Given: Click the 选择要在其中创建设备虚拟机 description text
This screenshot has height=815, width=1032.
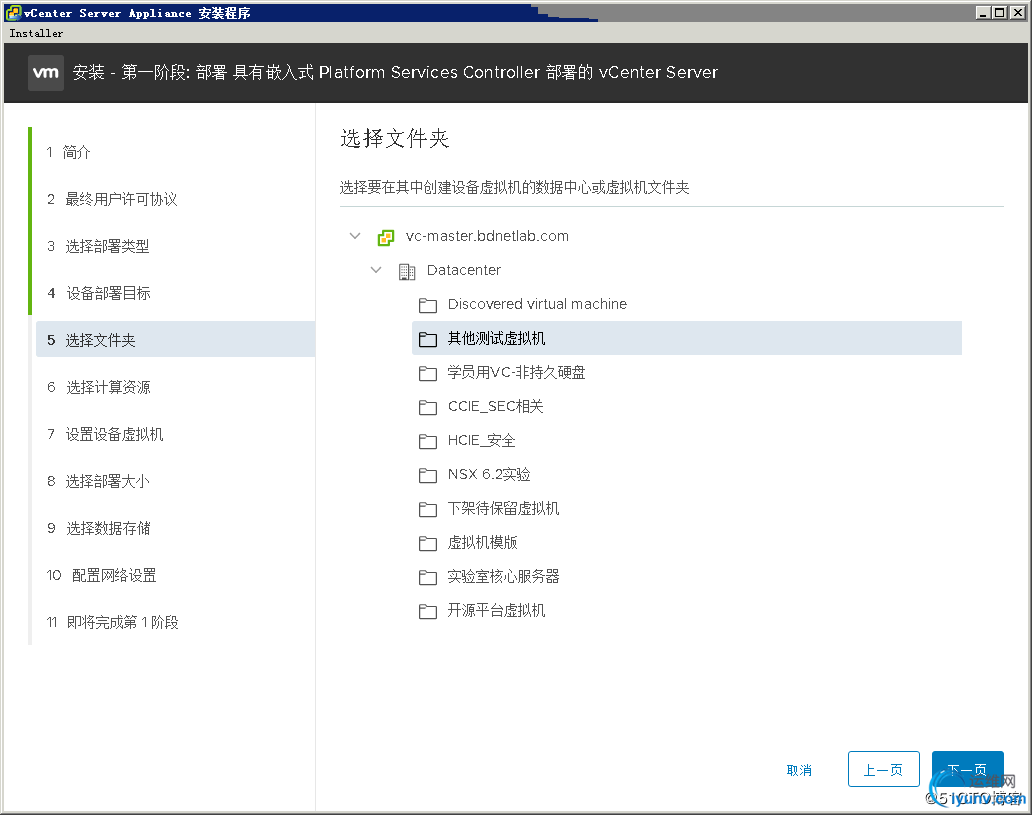Looking at the screenshot, I should (x=515, y=188).
